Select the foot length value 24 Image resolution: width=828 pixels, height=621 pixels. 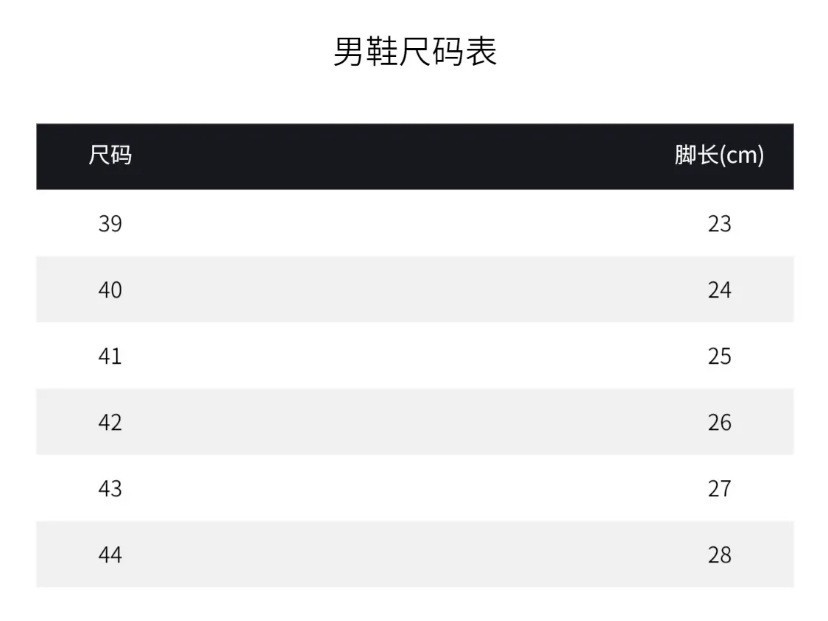coord(719,290)
